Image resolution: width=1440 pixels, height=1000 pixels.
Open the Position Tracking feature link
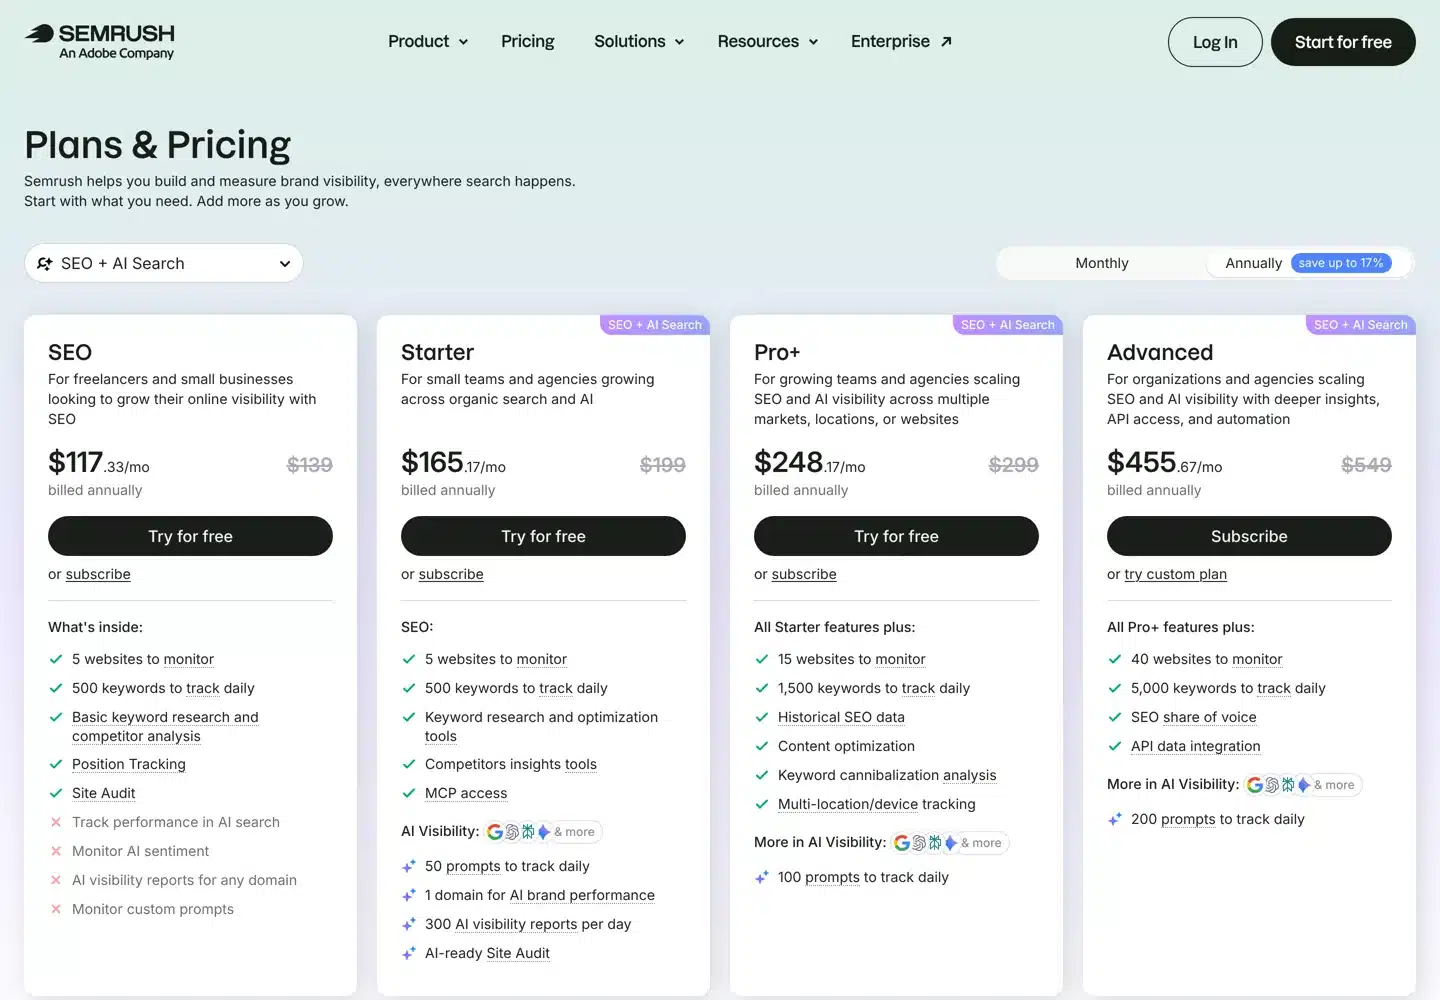[129, 764]
